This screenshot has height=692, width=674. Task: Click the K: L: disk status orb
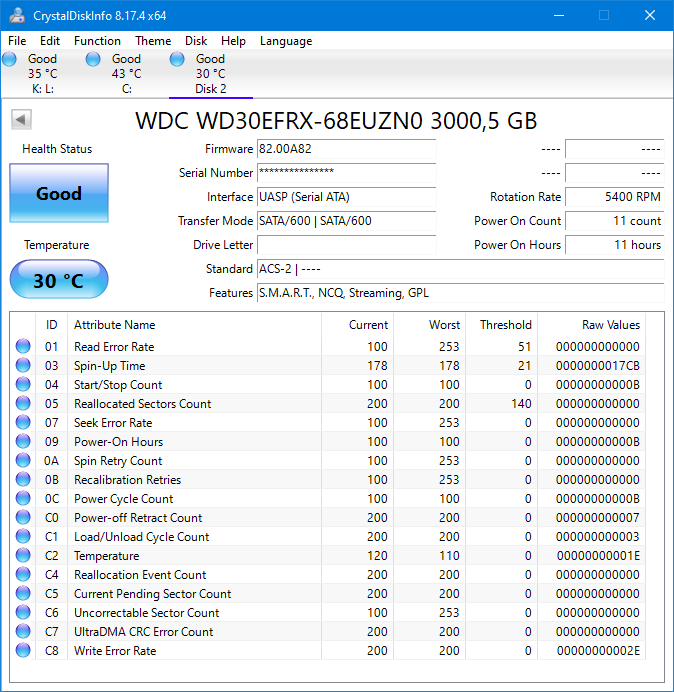[10, 60]
